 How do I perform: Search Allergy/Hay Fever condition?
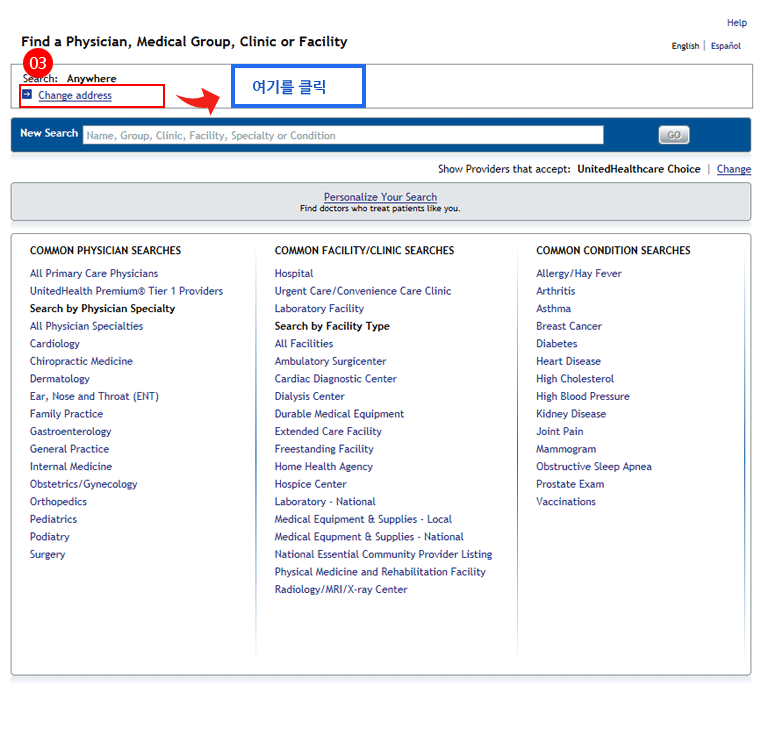(x=578, y=273)
